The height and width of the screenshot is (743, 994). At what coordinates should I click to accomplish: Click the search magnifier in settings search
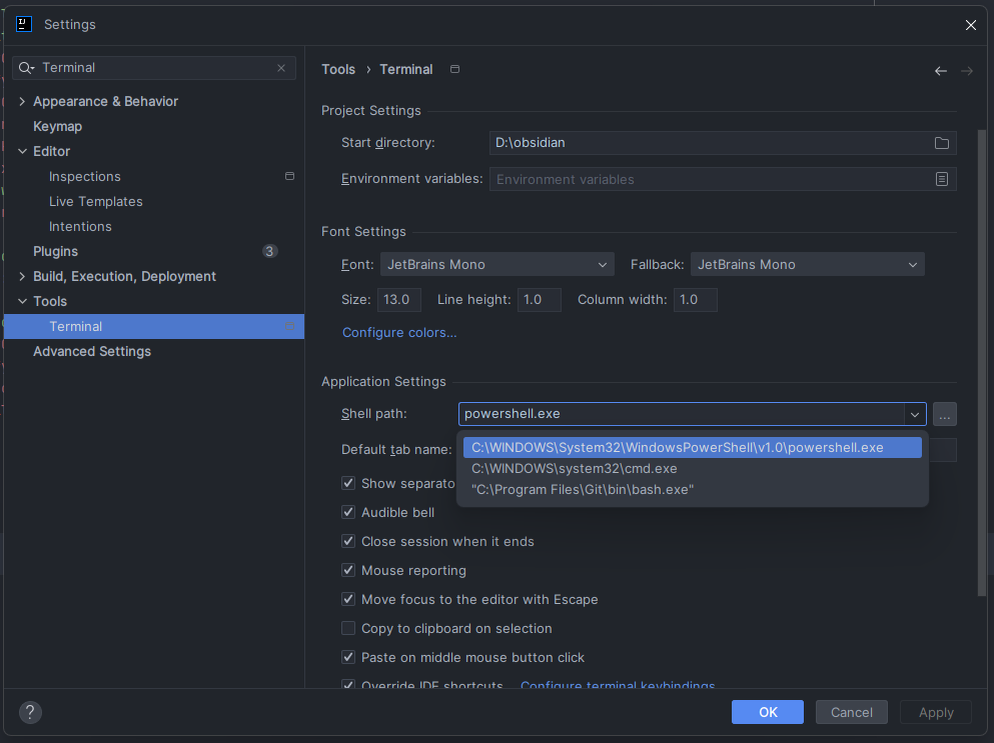tap(24, 67)
